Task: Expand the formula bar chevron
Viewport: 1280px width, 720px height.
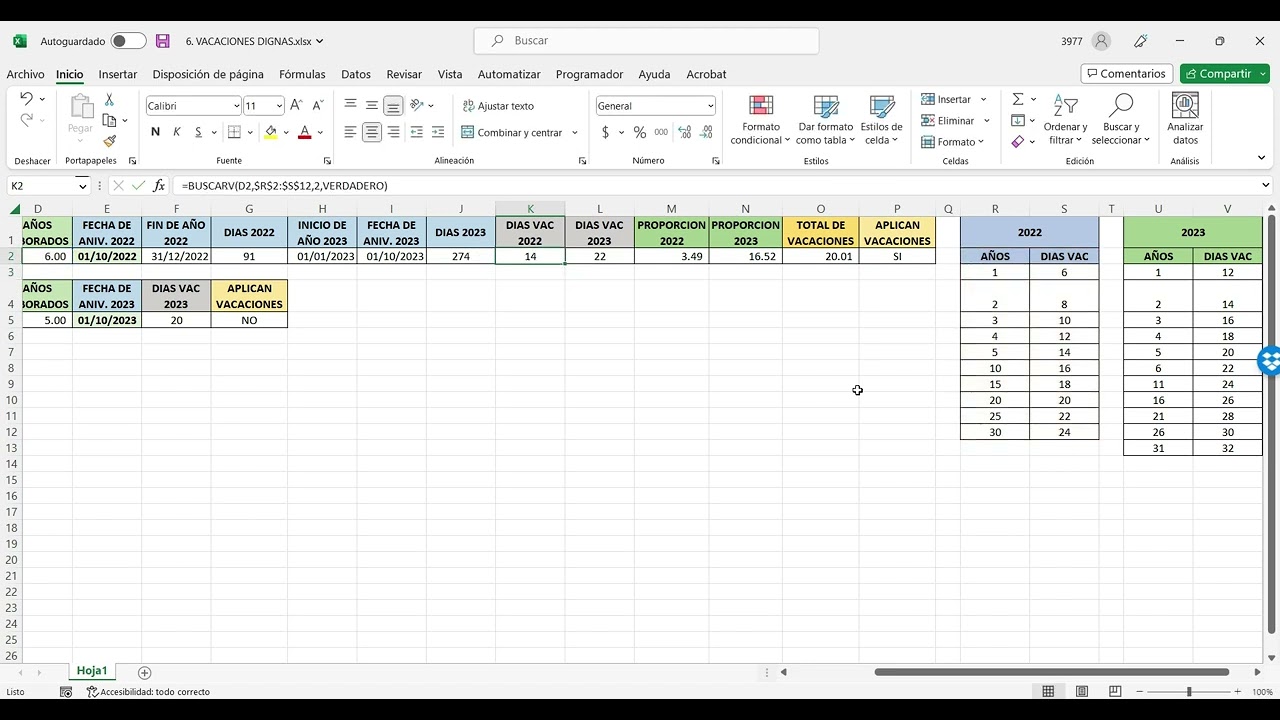Action: pyautogui.click(x=1265, y=185)
